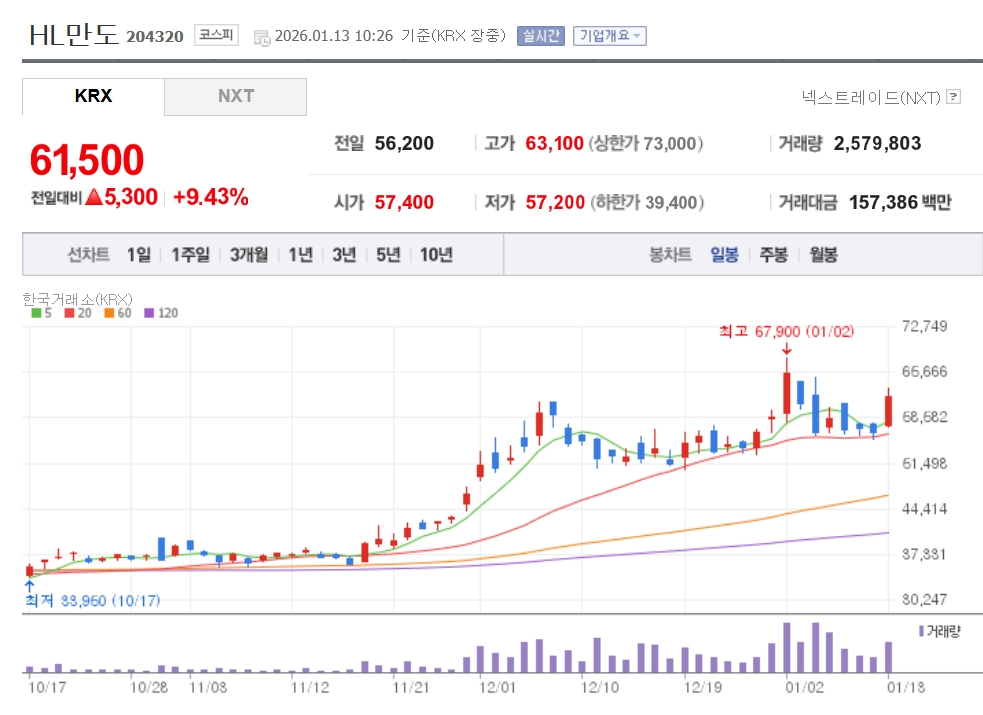Select the 3개월 line chart period
The height and width of the screenshot is (715, 983).
(248, 254)
